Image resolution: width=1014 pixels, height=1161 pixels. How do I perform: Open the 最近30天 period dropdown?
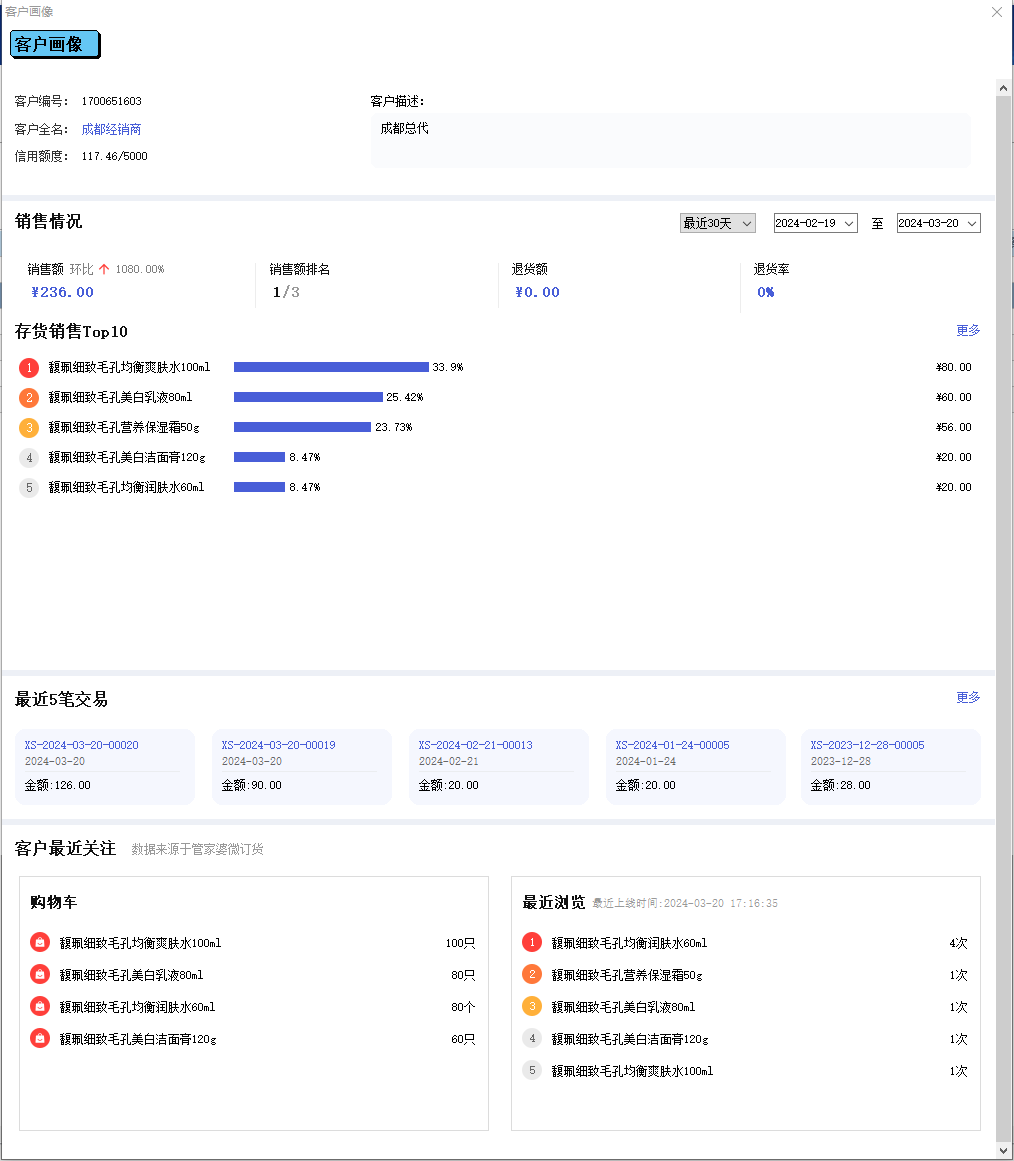(718, 223)
